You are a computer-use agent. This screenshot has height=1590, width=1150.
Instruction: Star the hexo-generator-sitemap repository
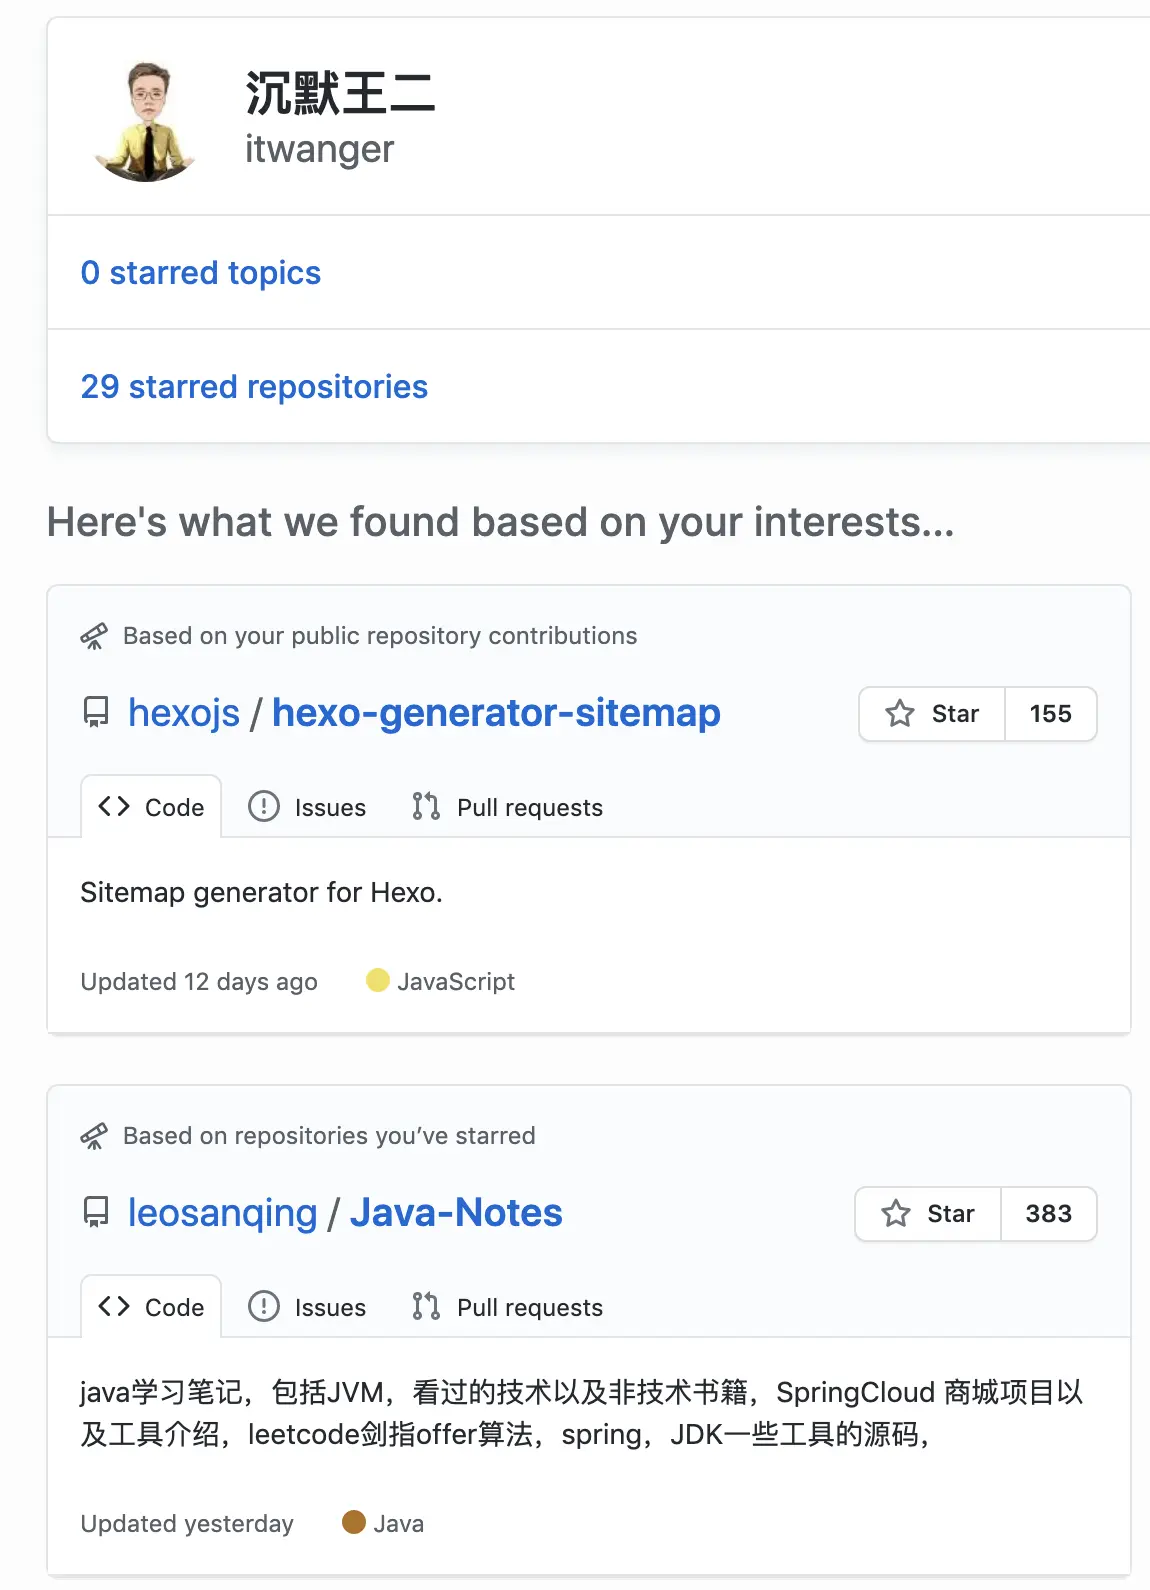point(932,714)
